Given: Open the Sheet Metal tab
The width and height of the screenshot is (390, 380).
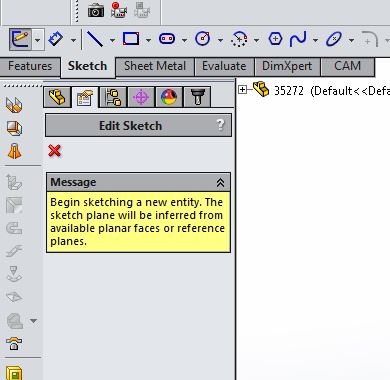Looking at the screenshot, I should [x=155, y=66].
